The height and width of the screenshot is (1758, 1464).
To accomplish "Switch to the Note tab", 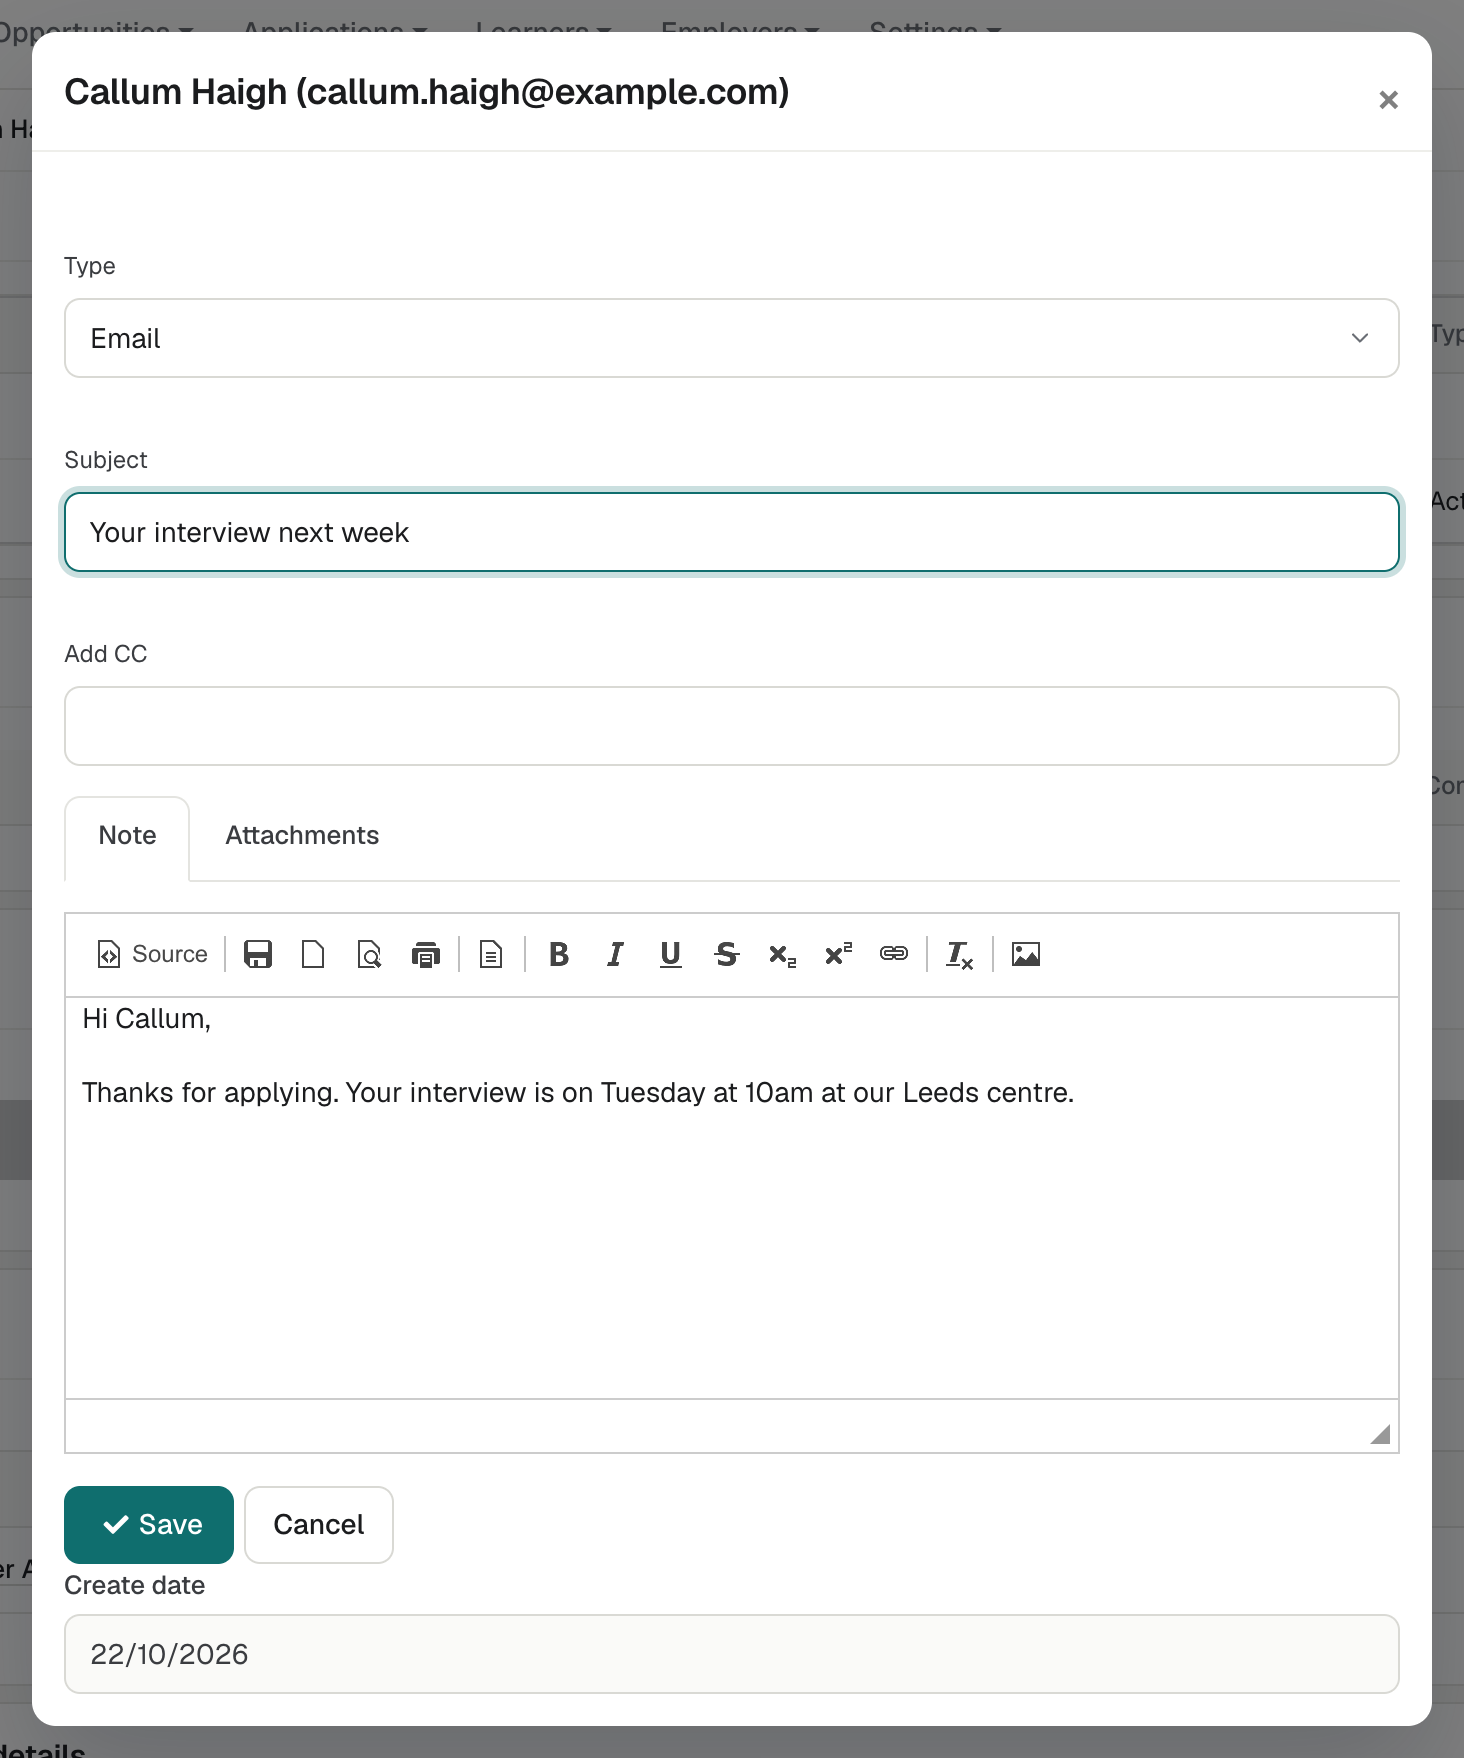I will pyautogui.click(x=127, y=836).
